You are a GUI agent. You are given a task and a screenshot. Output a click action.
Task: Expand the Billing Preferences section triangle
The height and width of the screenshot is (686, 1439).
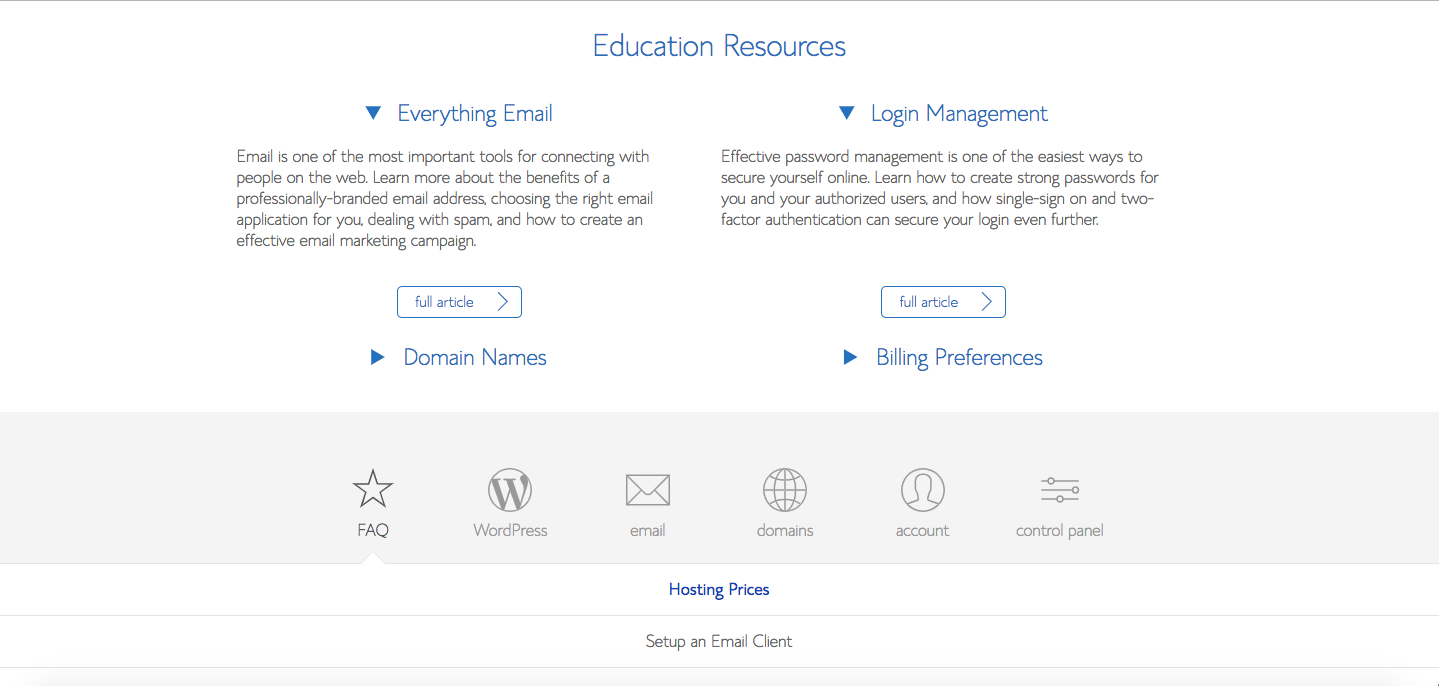point(850,358)
